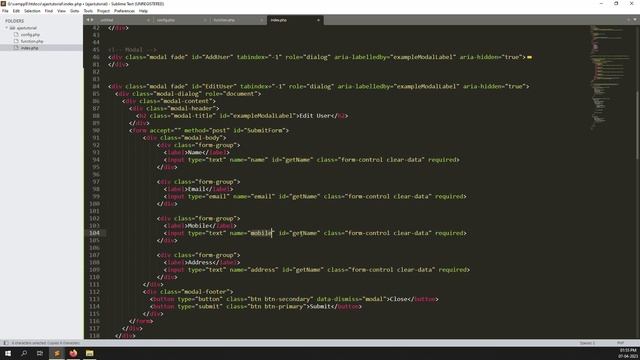The image size is (640, 360).
Task: Click the 'Edit User' title text on line 88
Action: (x=316, y=116)
